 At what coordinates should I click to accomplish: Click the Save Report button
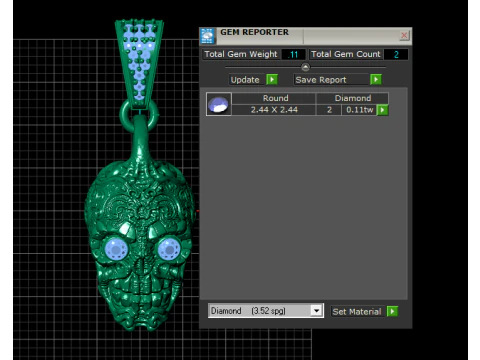pos(331,80)
